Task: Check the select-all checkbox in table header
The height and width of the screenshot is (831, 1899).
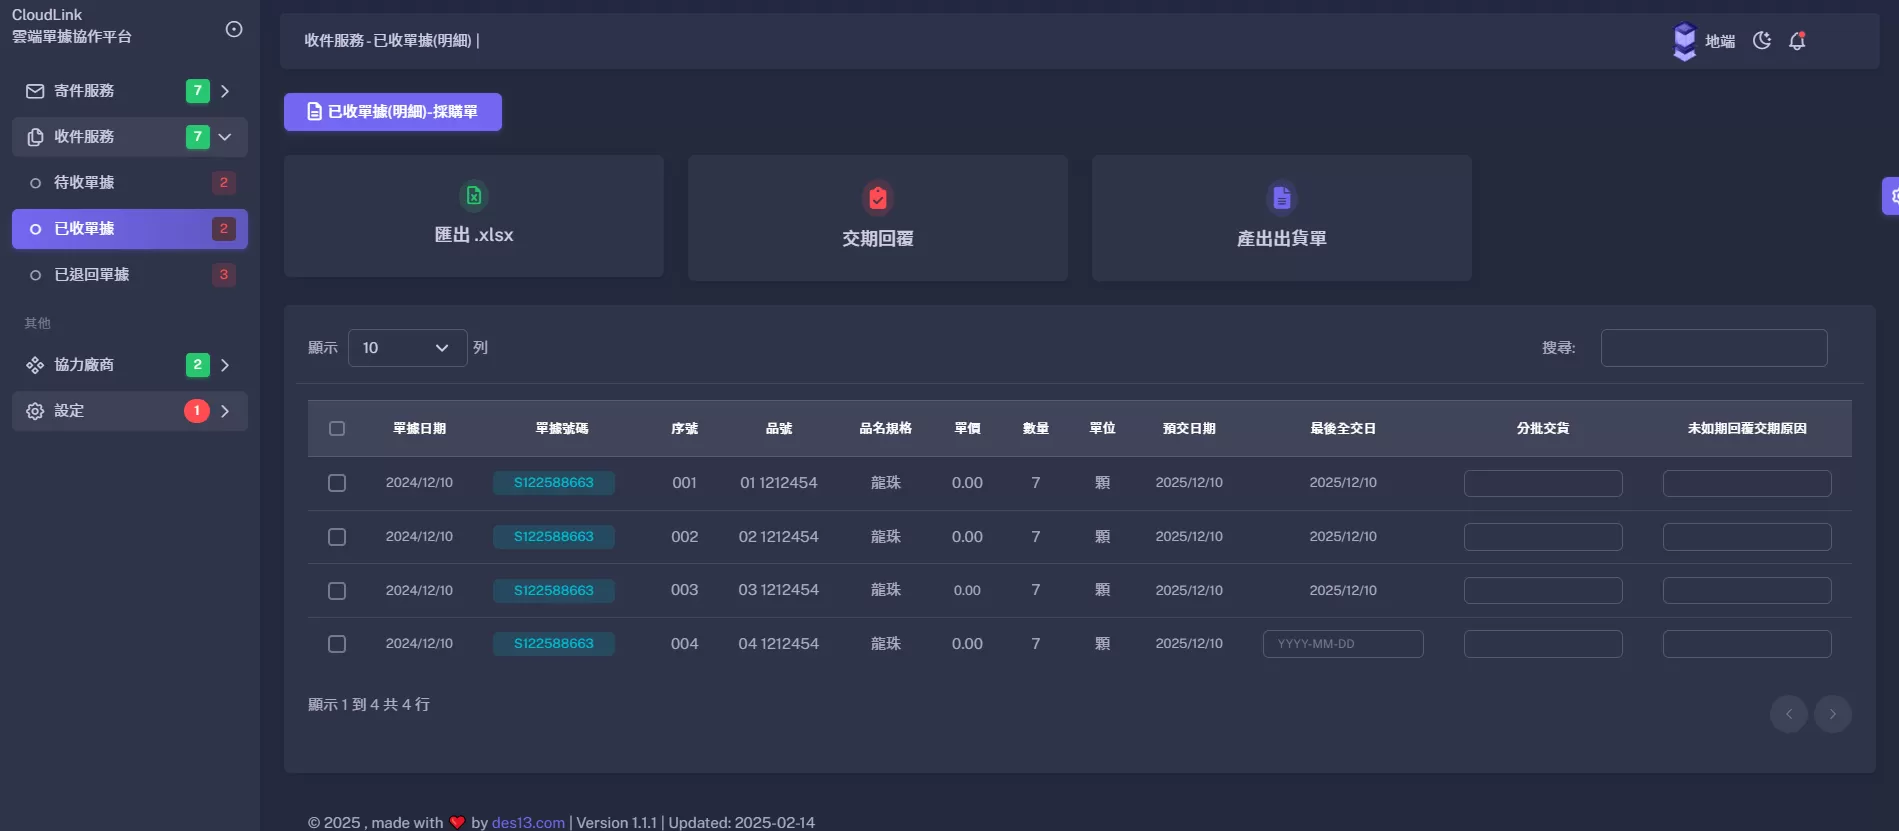Action: 337,429
